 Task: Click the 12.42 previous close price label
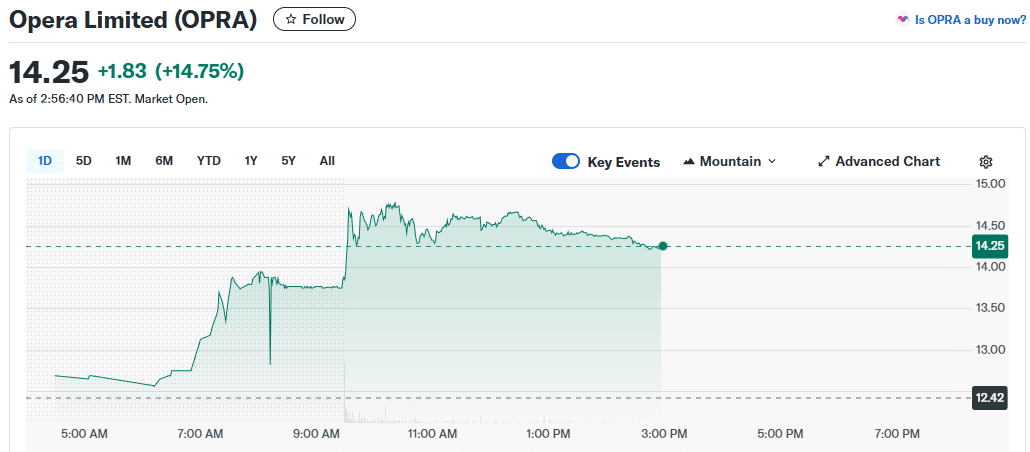[990, 398]
